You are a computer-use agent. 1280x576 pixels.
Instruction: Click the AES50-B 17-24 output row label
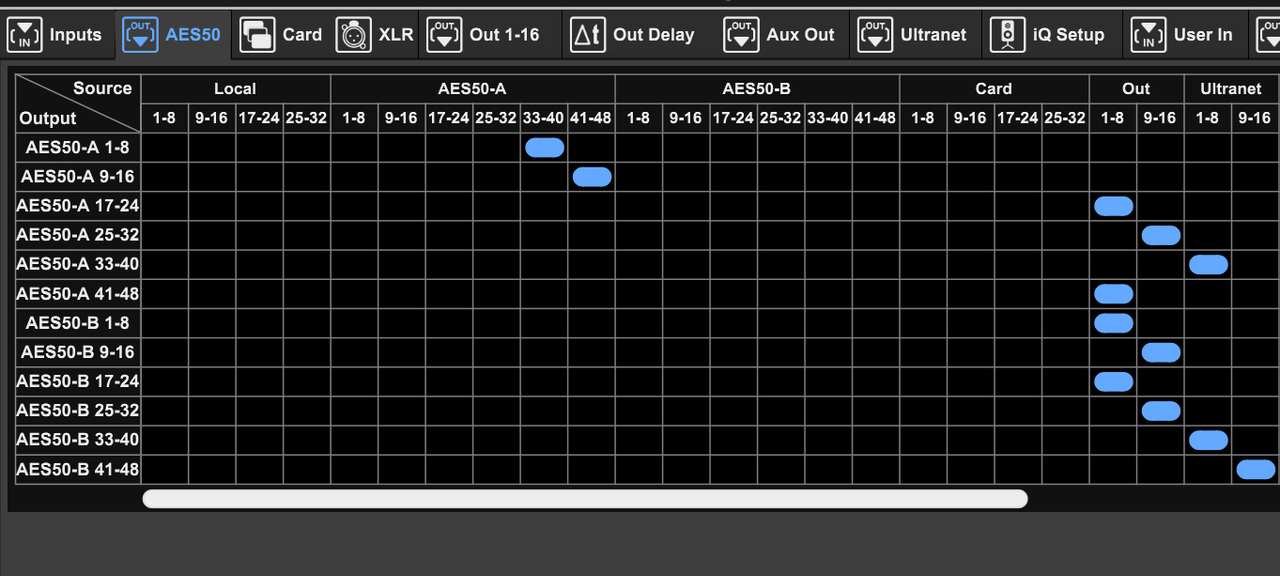[78, 381]
